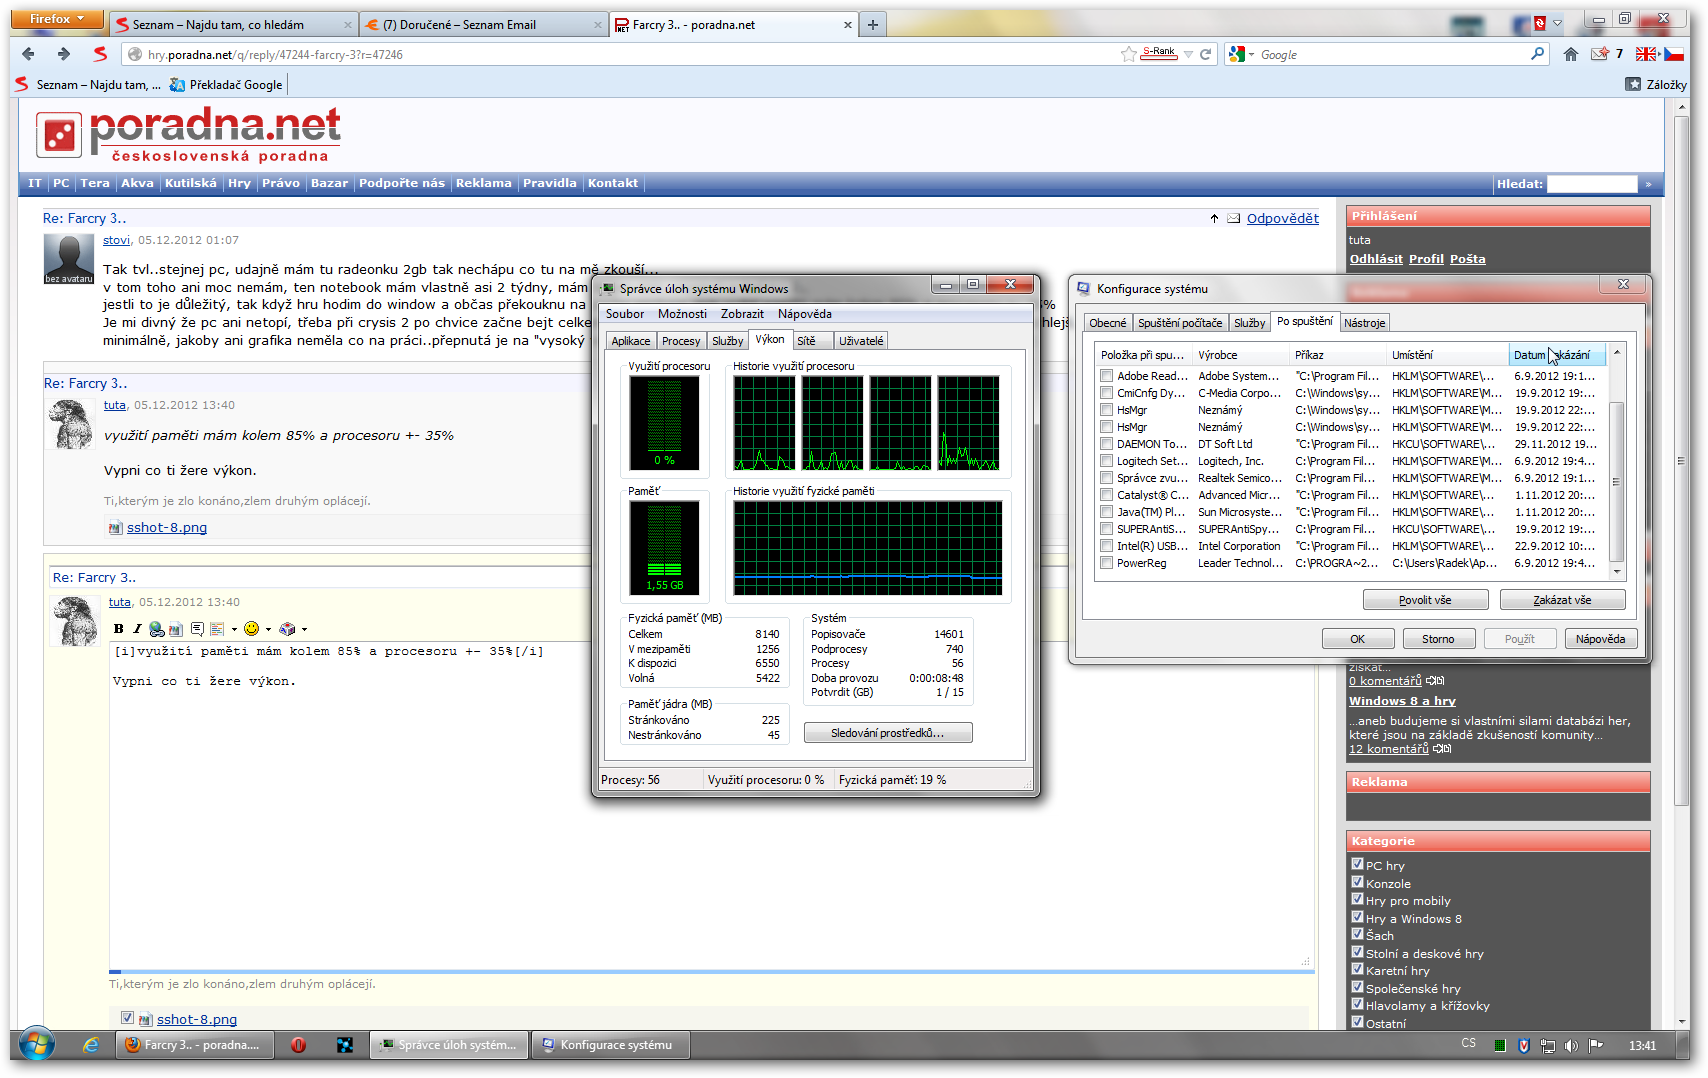Click the mail notification envelope icon
Viewport: 1708px width, 1078px height.
pos(1600,54)
